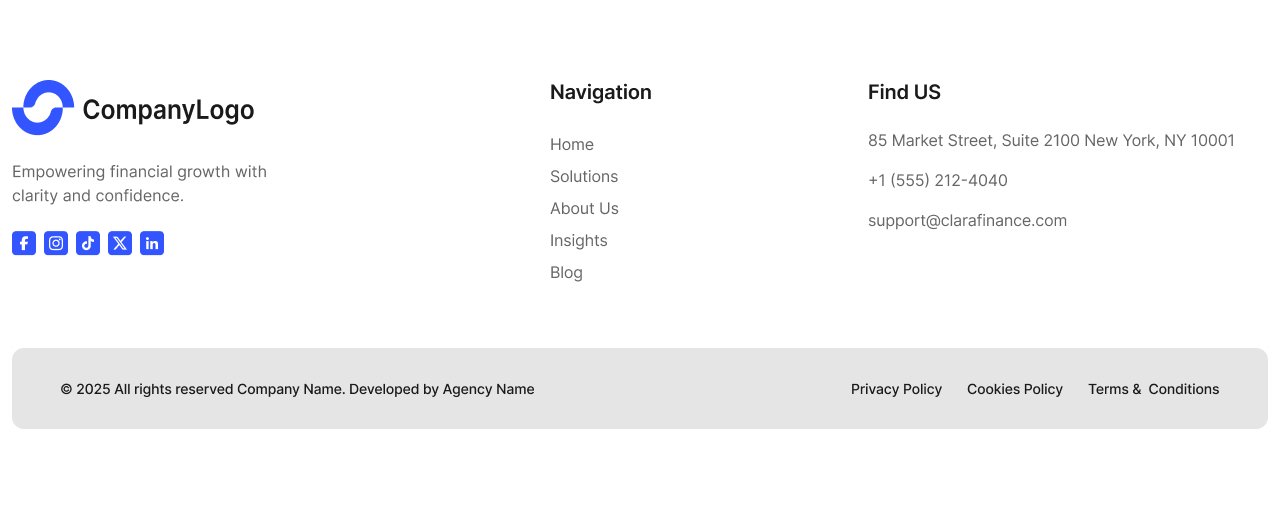Click the 85 Market Street address

(1051, 141)
